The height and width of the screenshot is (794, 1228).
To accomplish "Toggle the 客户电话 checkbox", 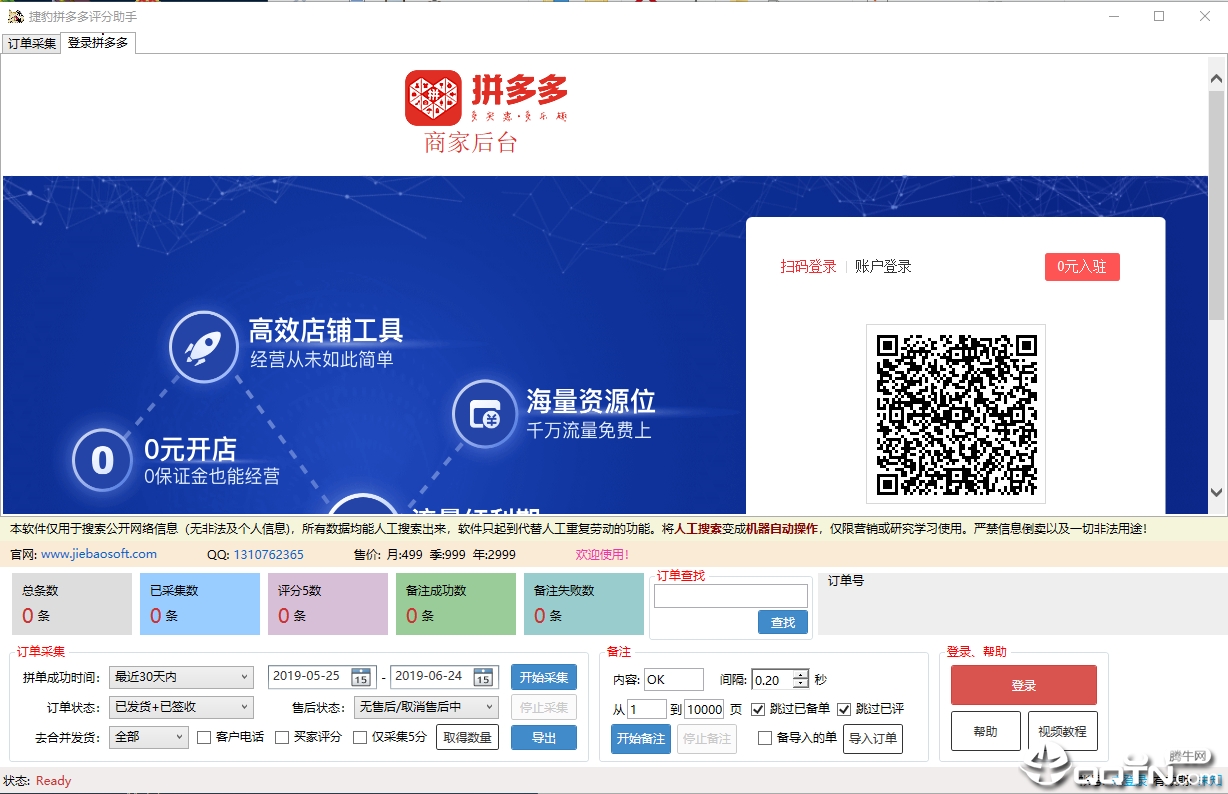I will [x=204, y=737].
